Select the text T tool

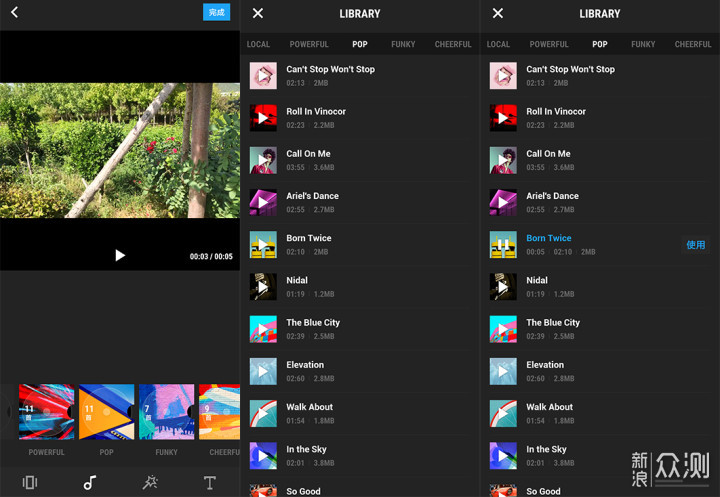(210, 482)
